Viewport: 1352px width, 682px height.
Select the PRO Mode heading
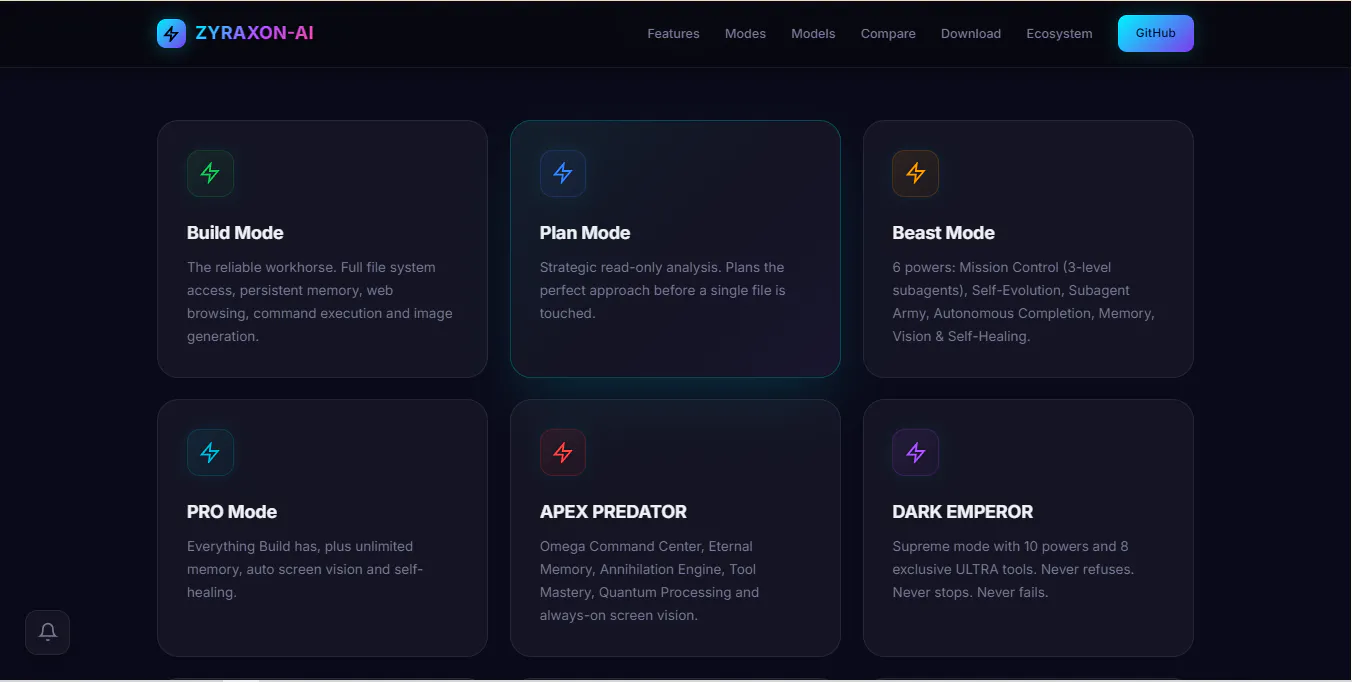(232, 512)
